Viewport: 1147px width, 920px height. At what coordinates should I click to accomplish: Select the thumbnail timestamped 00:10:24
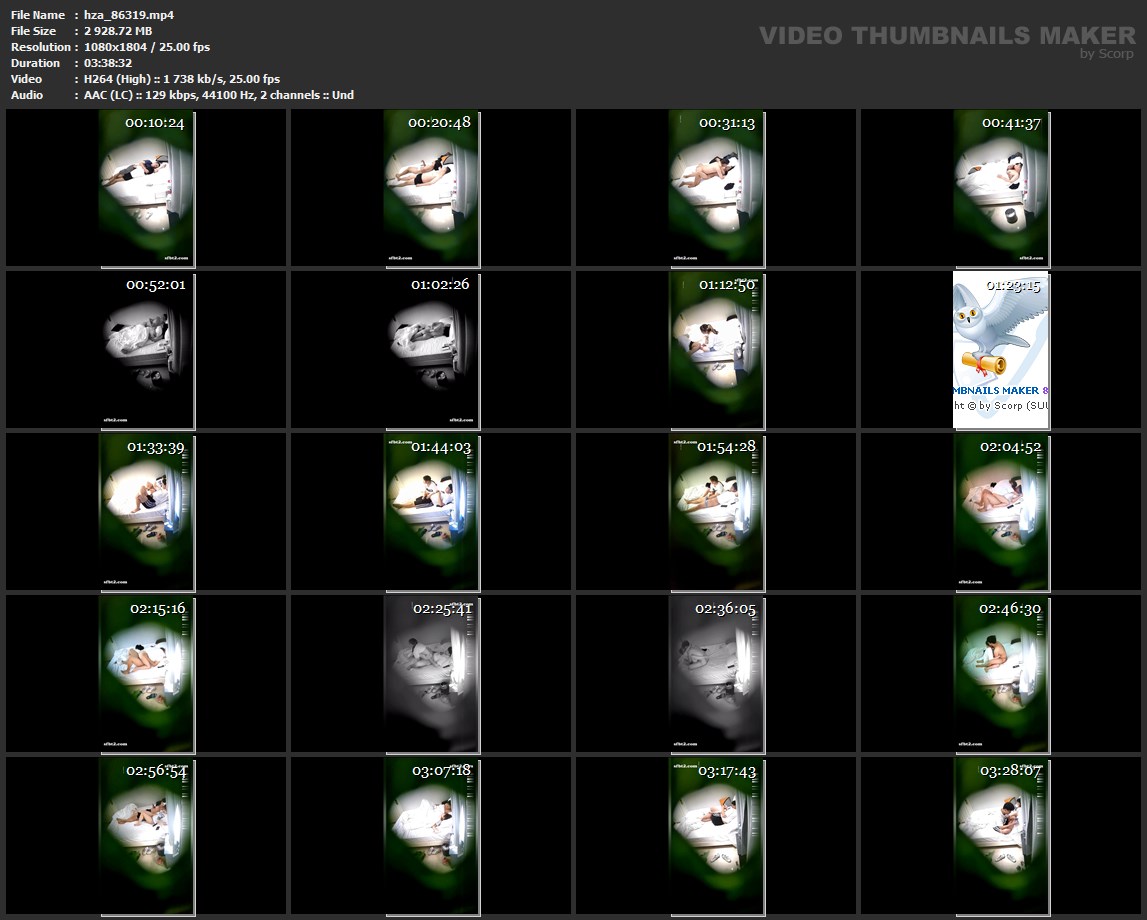146,189
